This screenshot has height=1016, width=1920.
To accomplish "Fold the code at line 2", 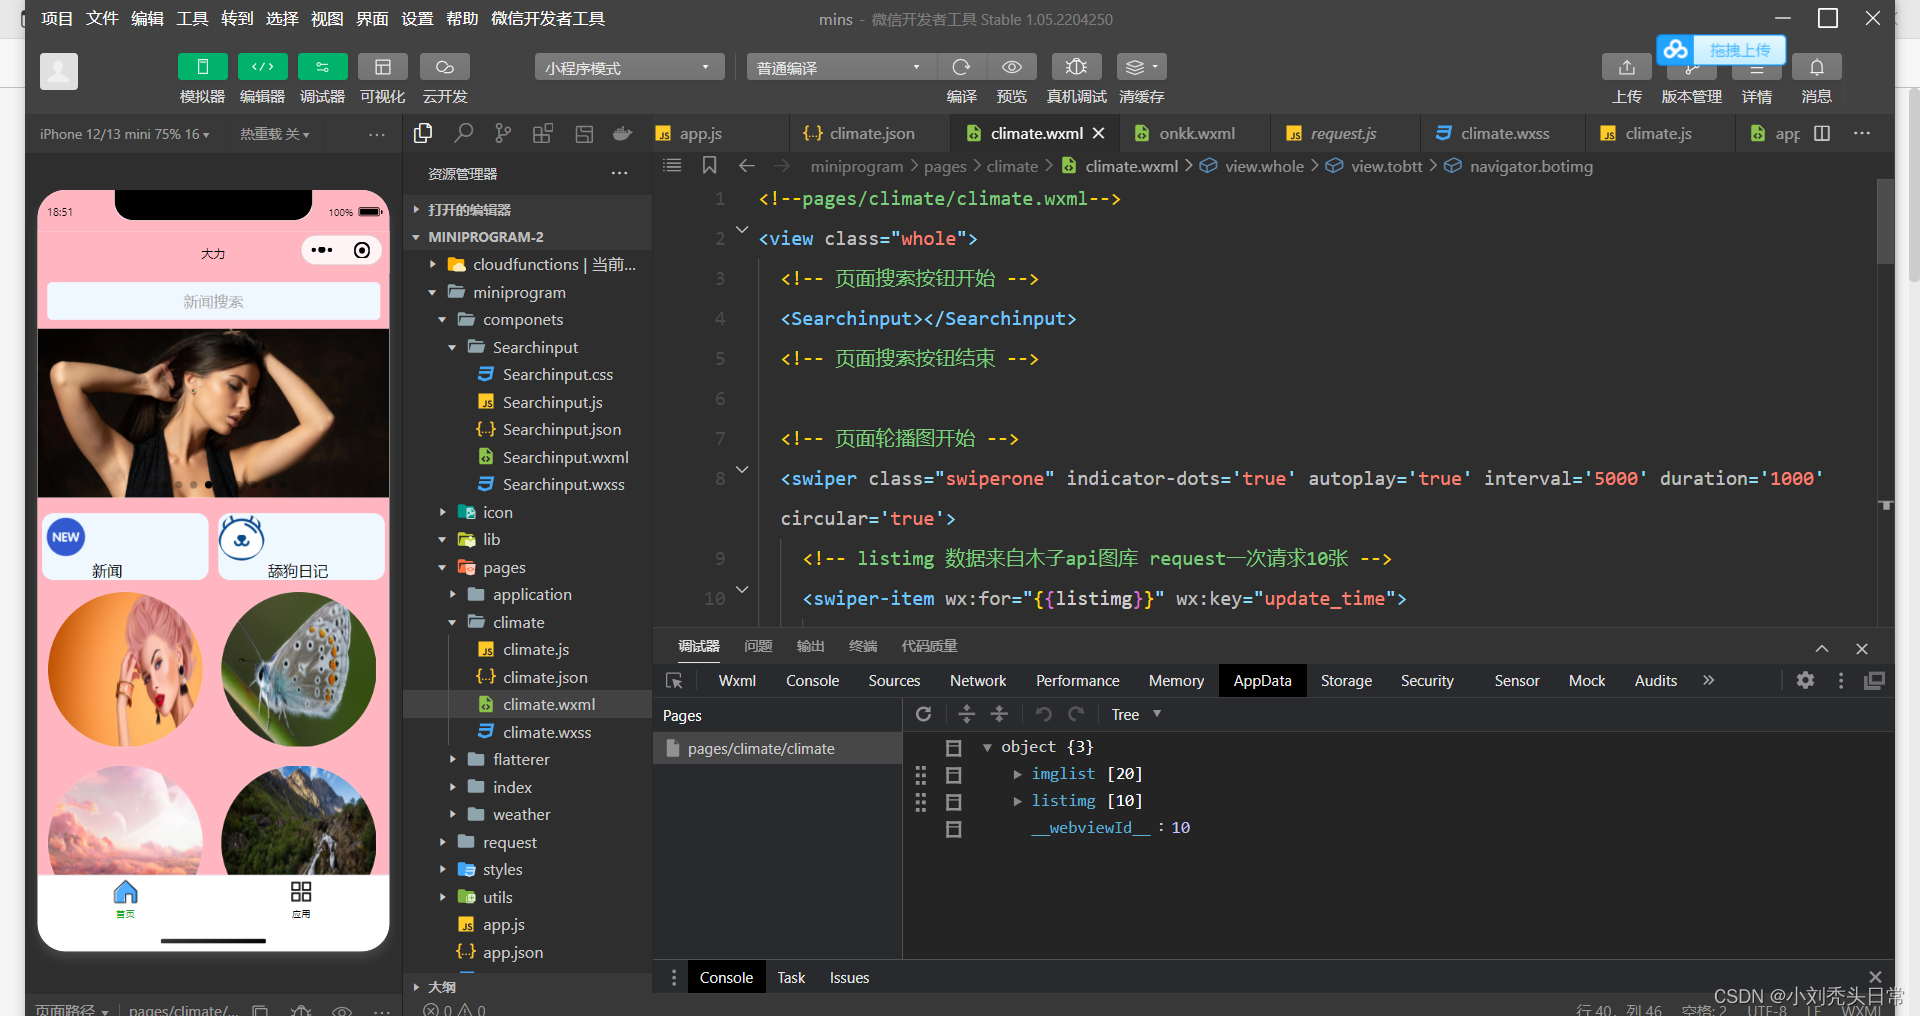I will click(742, 229).
